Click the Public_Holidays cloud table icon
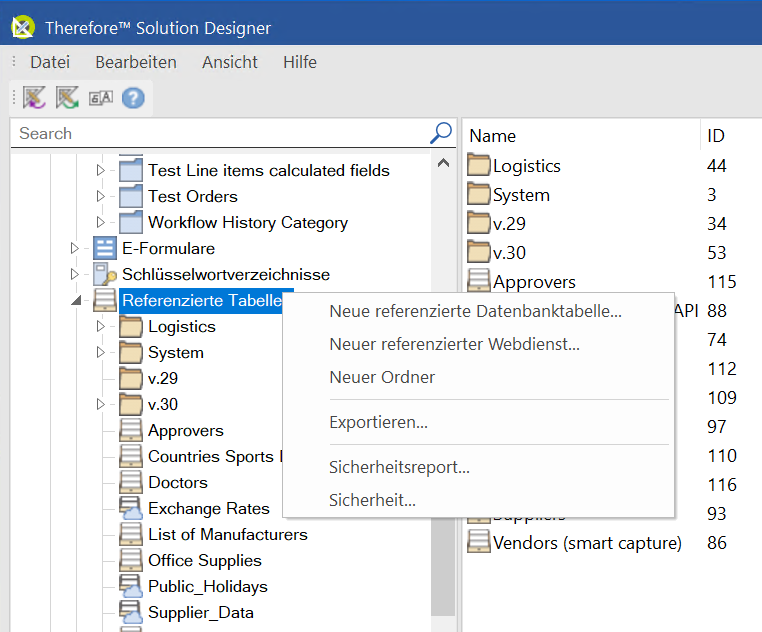This screenshot has width=762, height=632. click(x=131, y=586)
